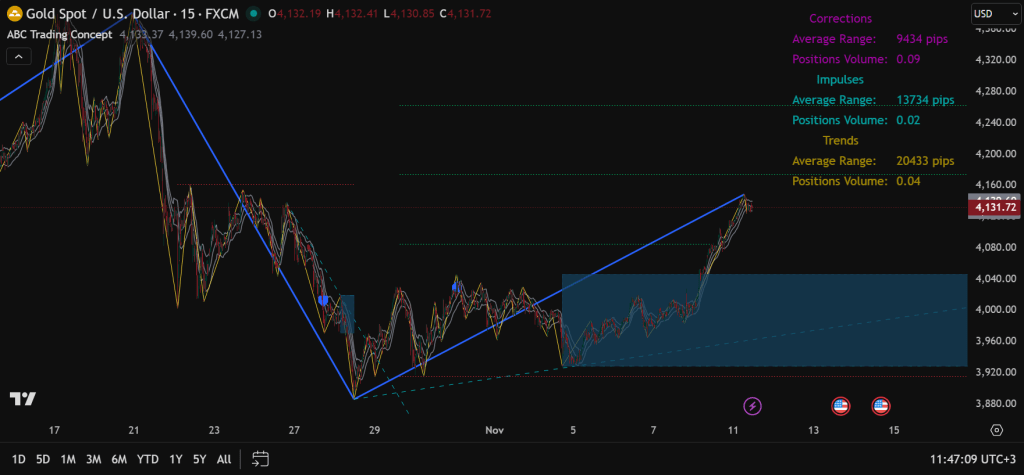Click the ABC Trading Concept indicator title
This screenshot has height=475, width=1024.
[58, 34]
